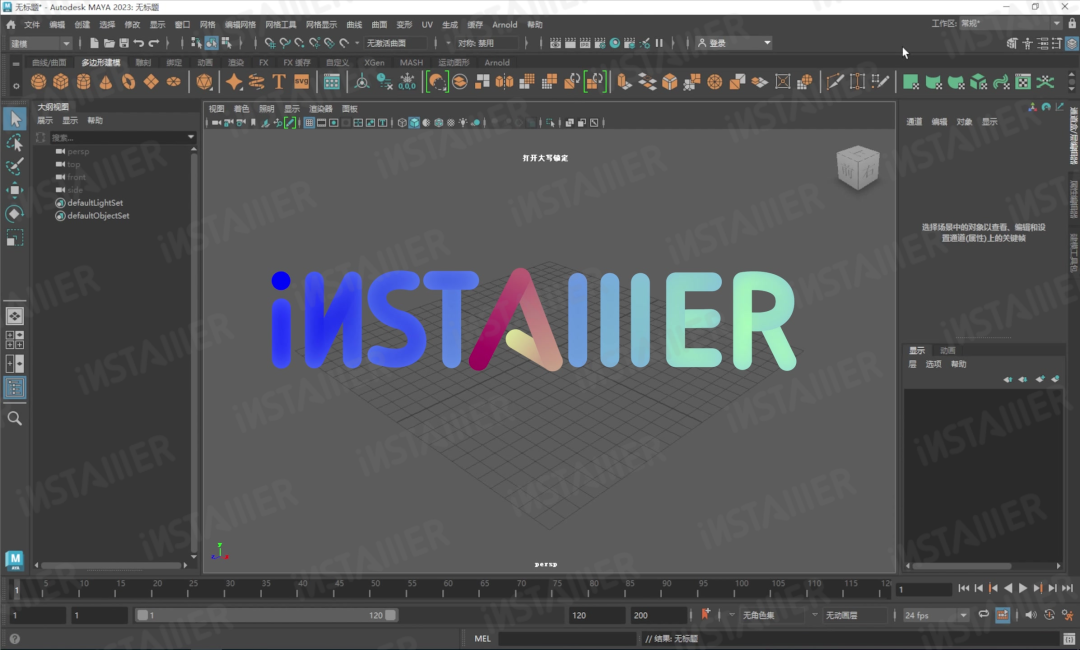
Task: Click the Save Scene disk icon
Action: [x=124, y=43]
